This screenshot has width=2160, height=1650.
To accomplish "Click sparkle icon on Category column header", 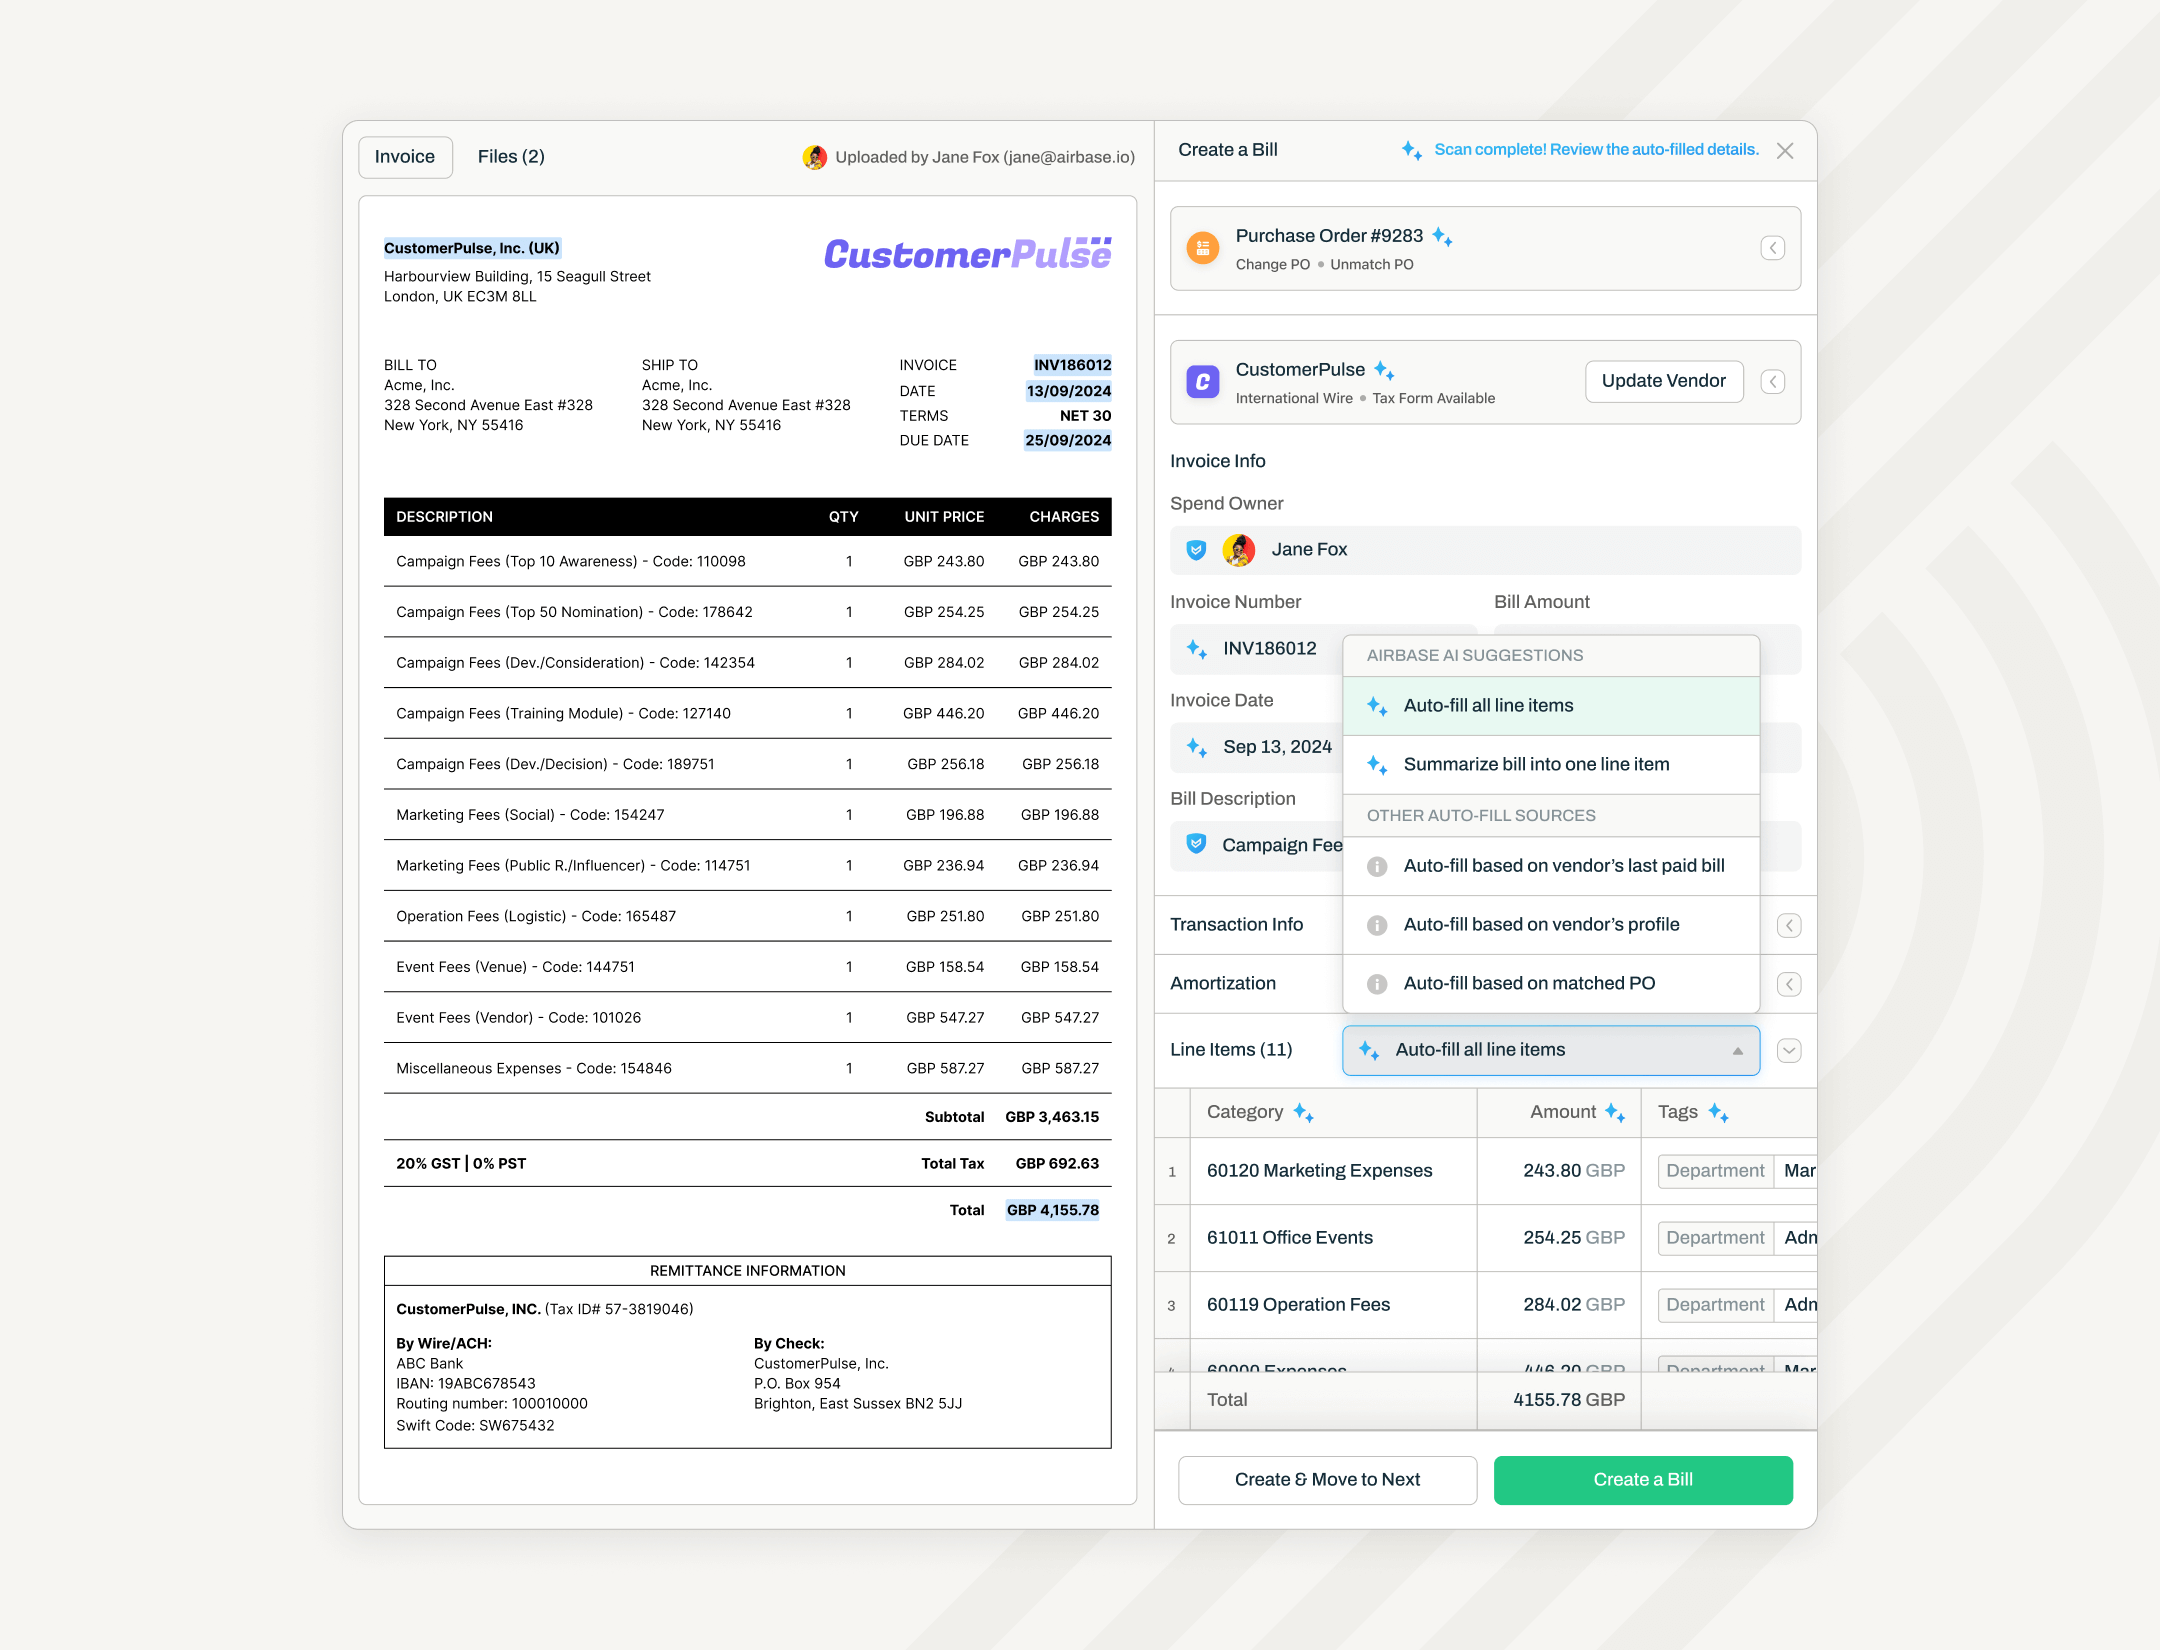I will 1304,1113.
